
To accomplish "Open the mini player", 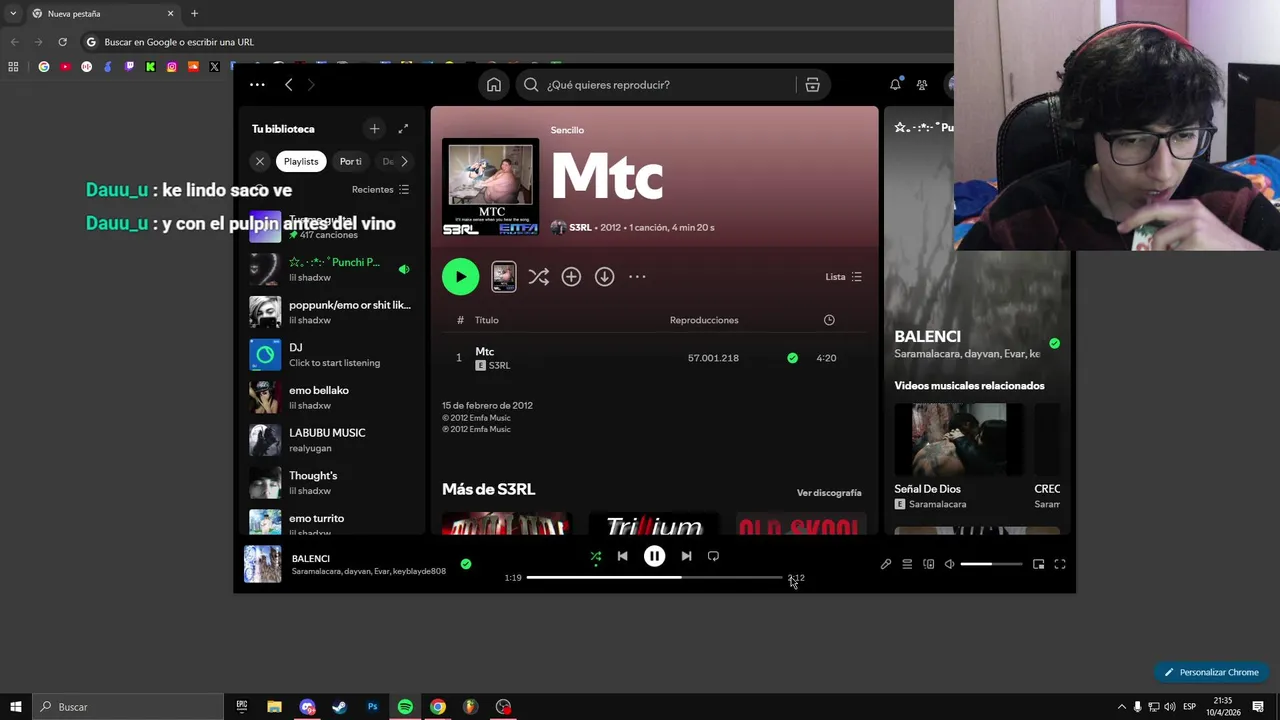I will pos(1038,564).
